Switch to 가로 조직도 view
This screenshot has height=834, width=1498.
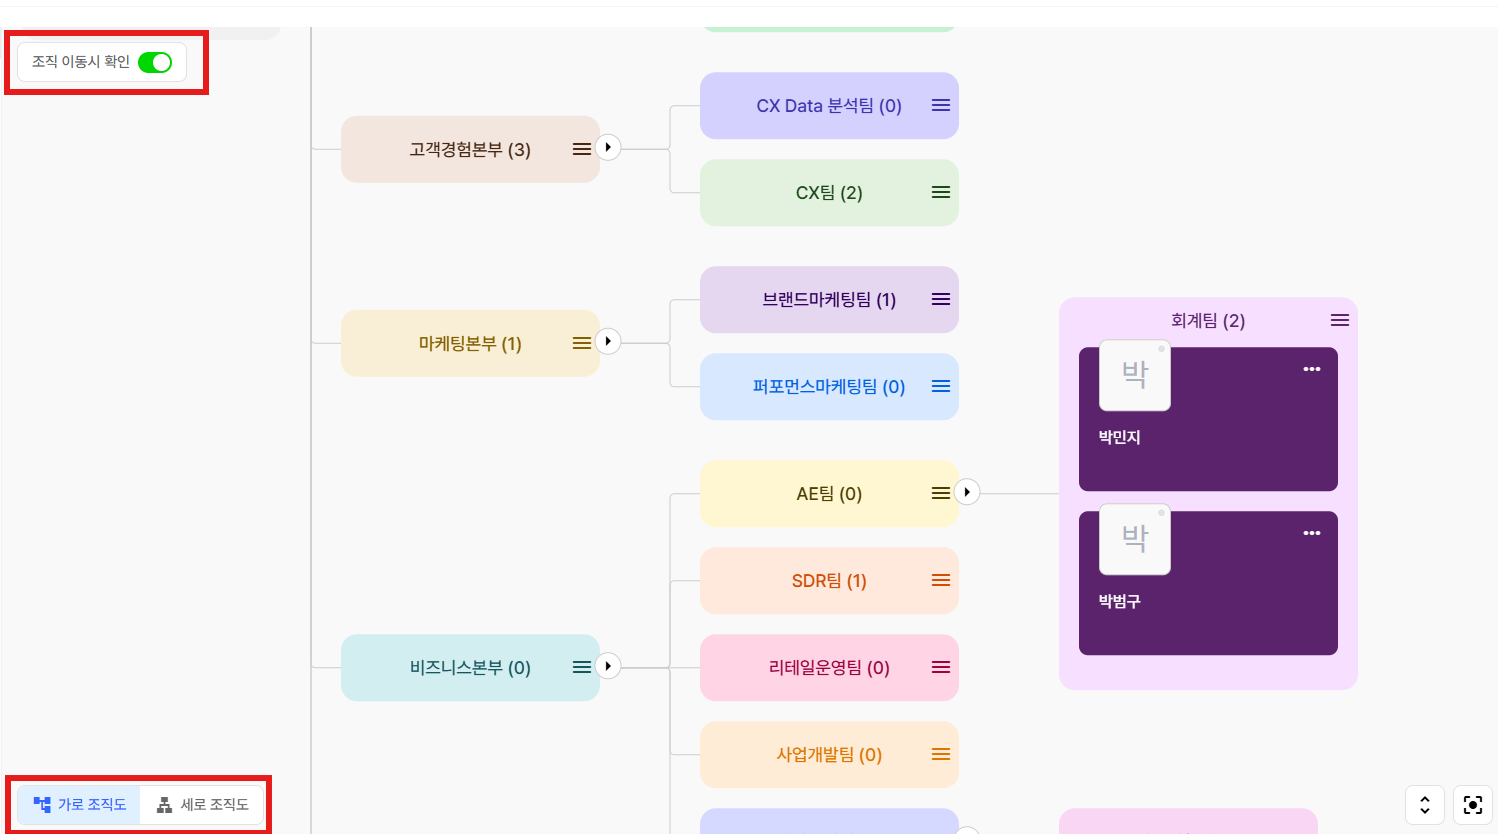tap(79, 804)
